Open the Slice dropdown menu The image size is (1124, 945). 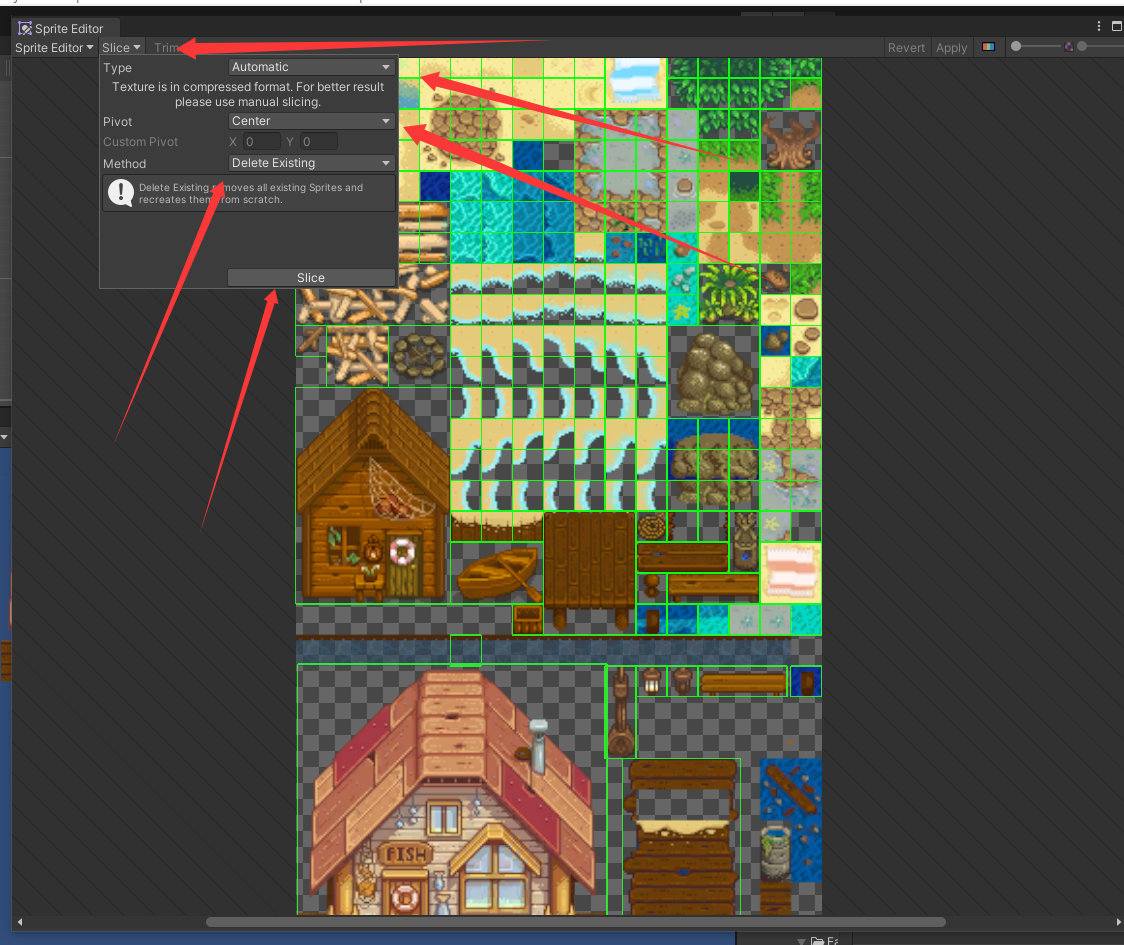pyautogui.click(x=121, y=47)
